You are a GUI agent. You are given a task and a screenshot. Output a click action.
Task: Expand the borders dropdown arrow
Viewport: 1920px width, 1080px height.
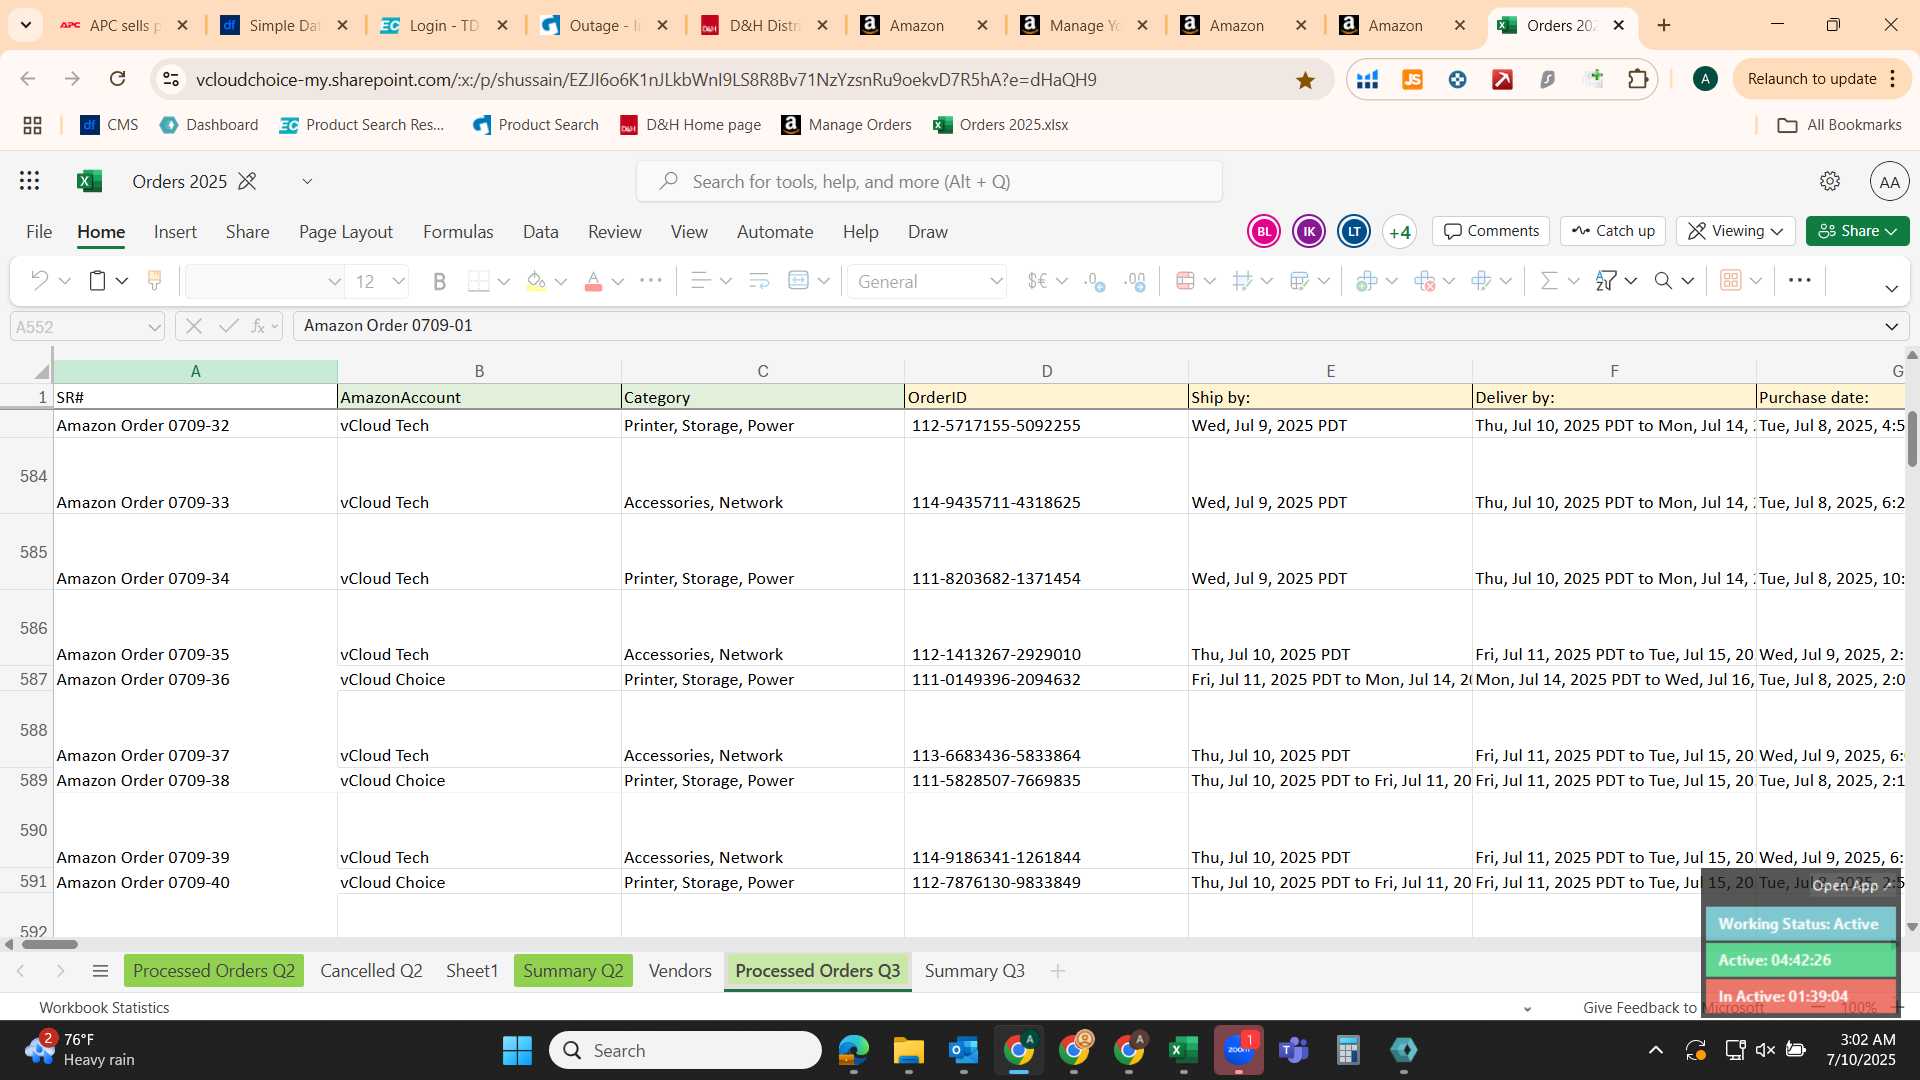(x=504, y=282)
